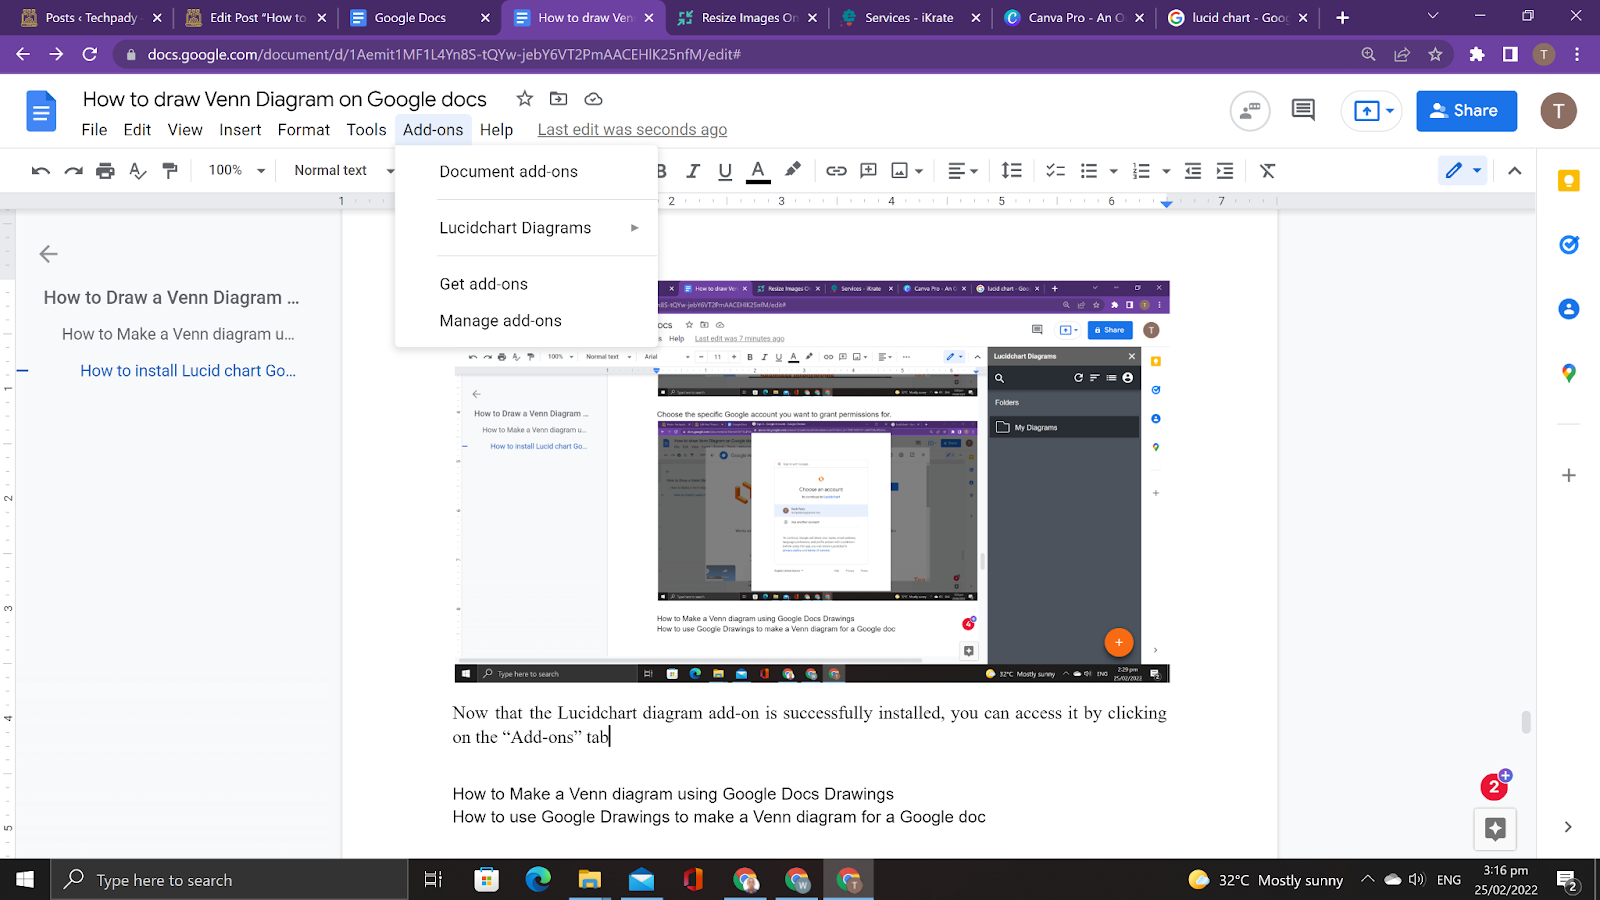This screenshot has width=1600, height=900.
Task: Open Google Keep in side panel
Action: pos(1568,181)
